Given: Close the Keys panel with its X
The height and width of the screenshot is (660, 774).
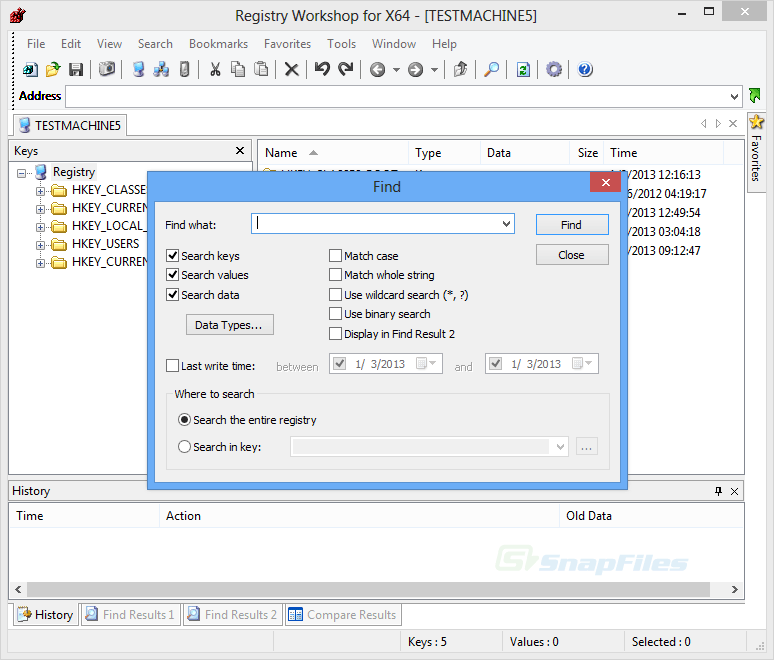Looking at the screenshot, I should [240, 151].
